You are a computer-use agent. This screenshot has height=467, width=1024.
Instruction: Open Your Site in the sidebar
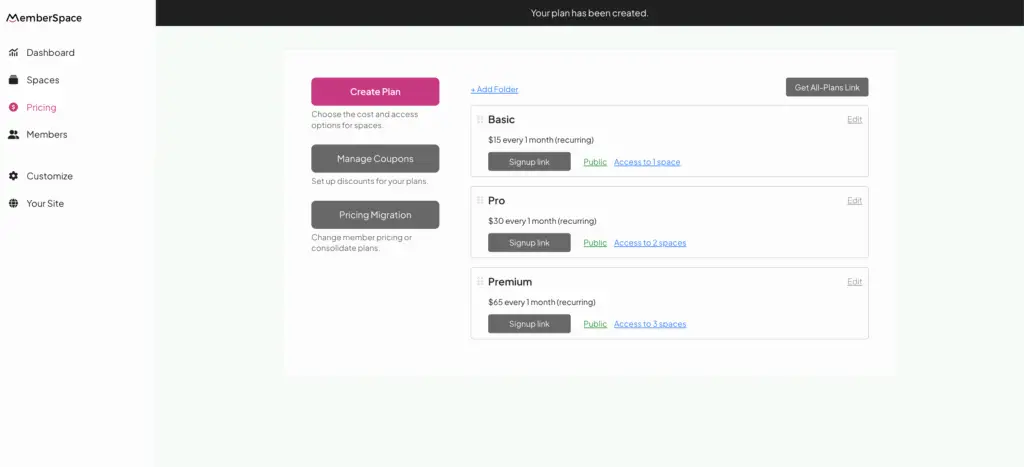point(45,204)
